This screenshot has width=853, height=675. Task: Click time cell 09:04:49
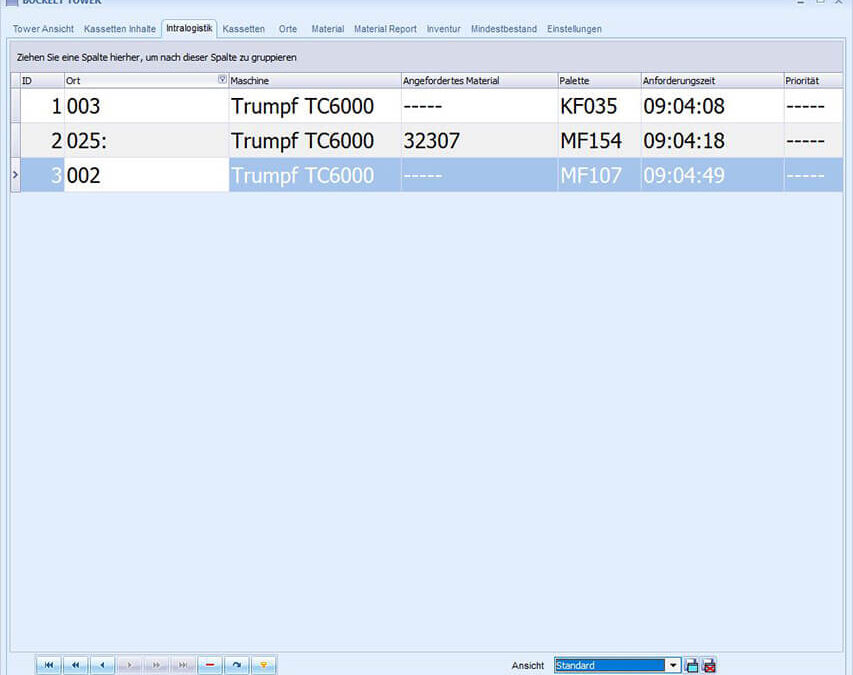tap(713, 175)
